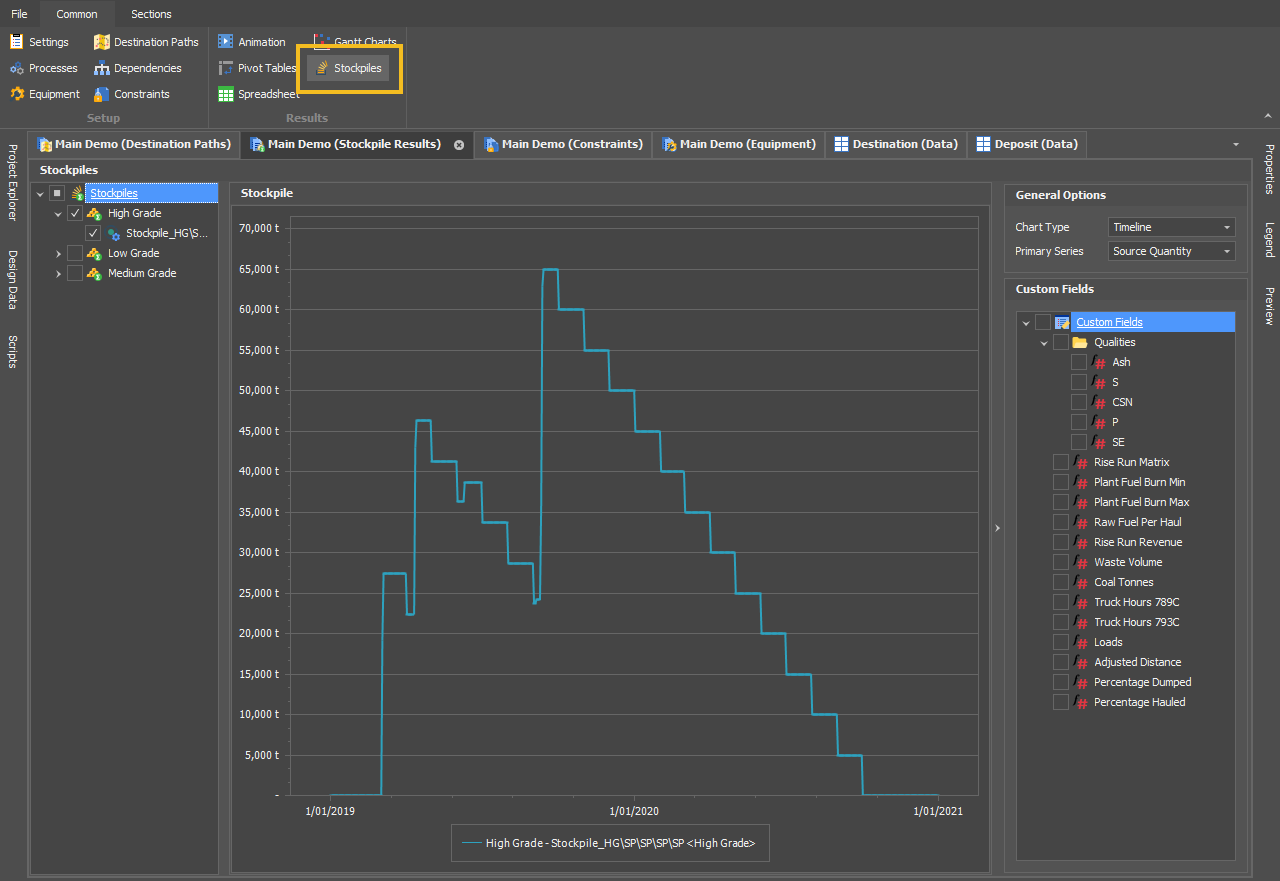Viewport: 1280px width, 881px height.
Task: Open the Spreadsheet results view
Action: tap(258, 94)
